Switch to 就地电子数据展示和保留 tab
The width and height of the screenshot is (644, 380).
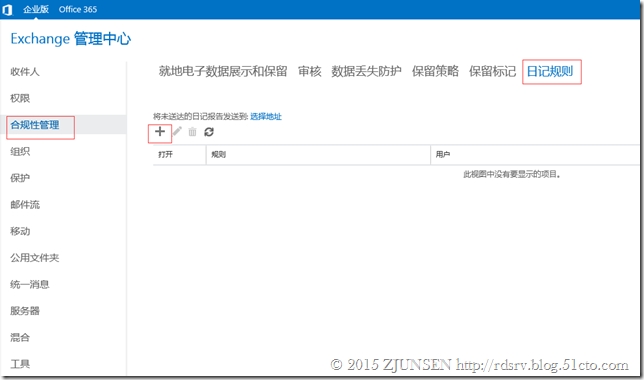[223, 71]
